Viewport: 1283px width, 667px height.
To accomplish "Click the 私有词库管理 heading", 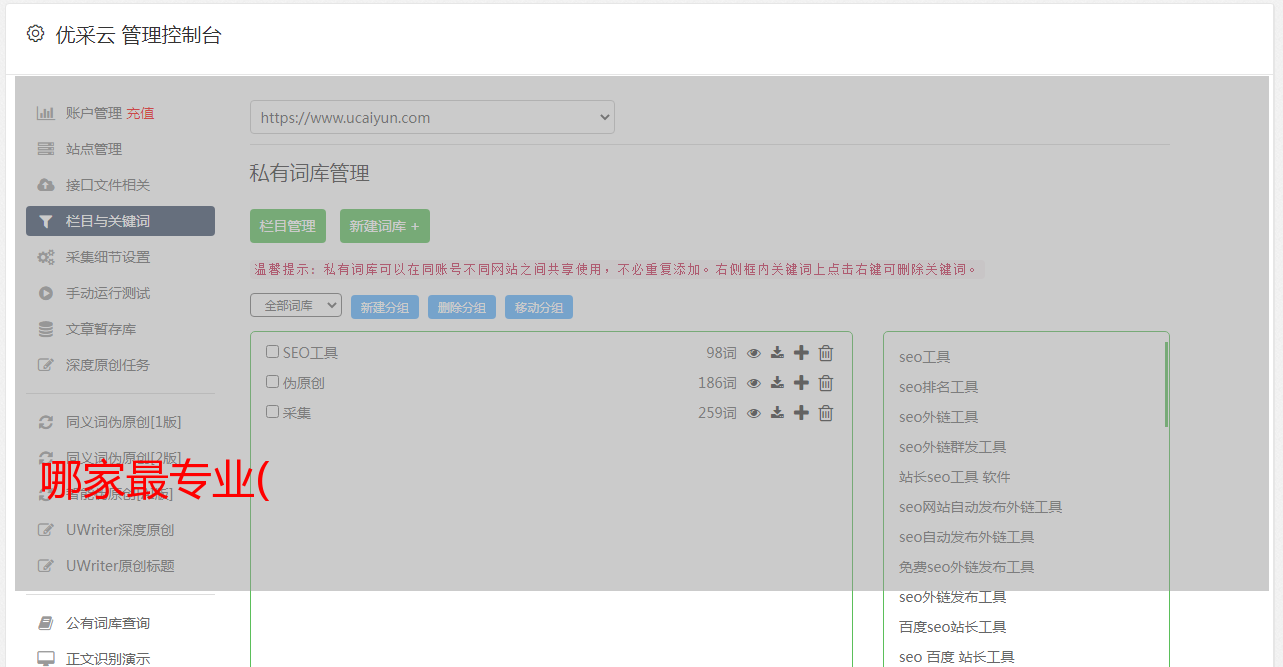I will (310, 174).
